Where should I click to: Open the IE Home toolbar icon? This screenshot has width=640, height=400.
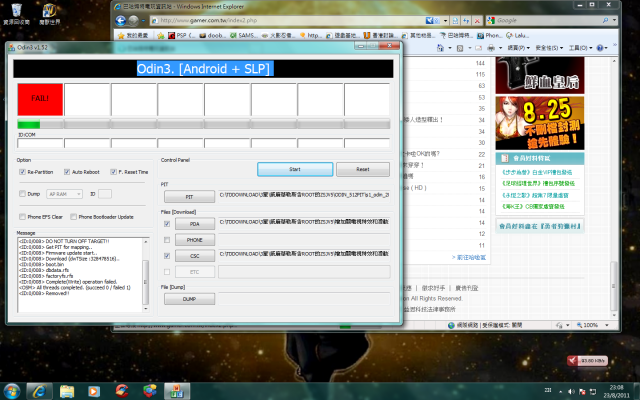click(x=440, y=48)
